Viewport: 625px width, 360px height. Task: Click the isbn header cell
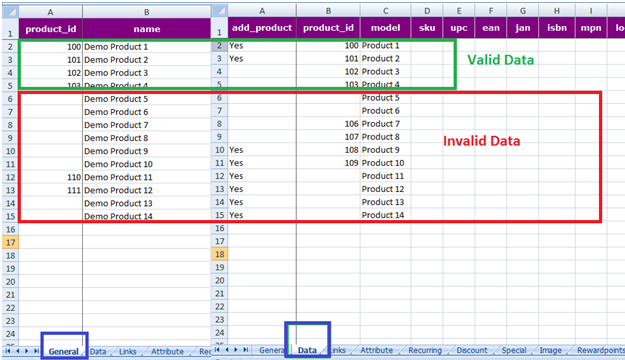(557, 28)
